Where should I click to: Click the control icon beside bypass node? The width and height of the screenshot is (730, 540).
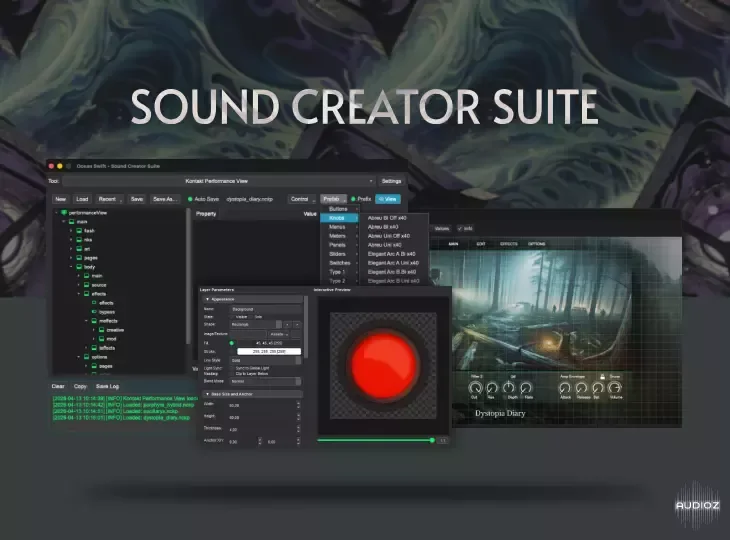(x=94, y=312)
